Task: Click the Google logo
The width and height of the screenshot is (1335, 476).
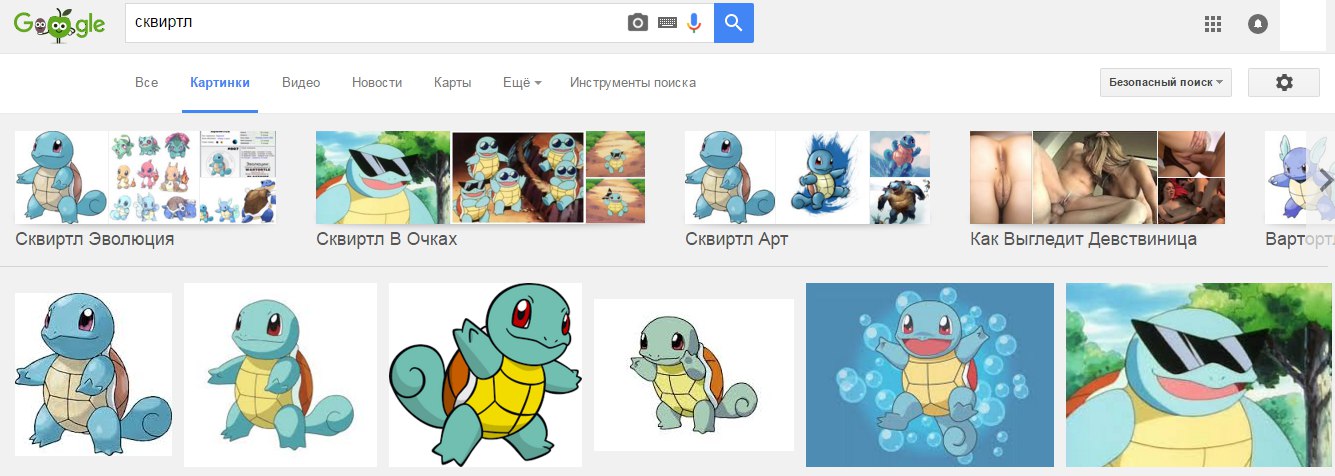Action: (x=59, y=24)
